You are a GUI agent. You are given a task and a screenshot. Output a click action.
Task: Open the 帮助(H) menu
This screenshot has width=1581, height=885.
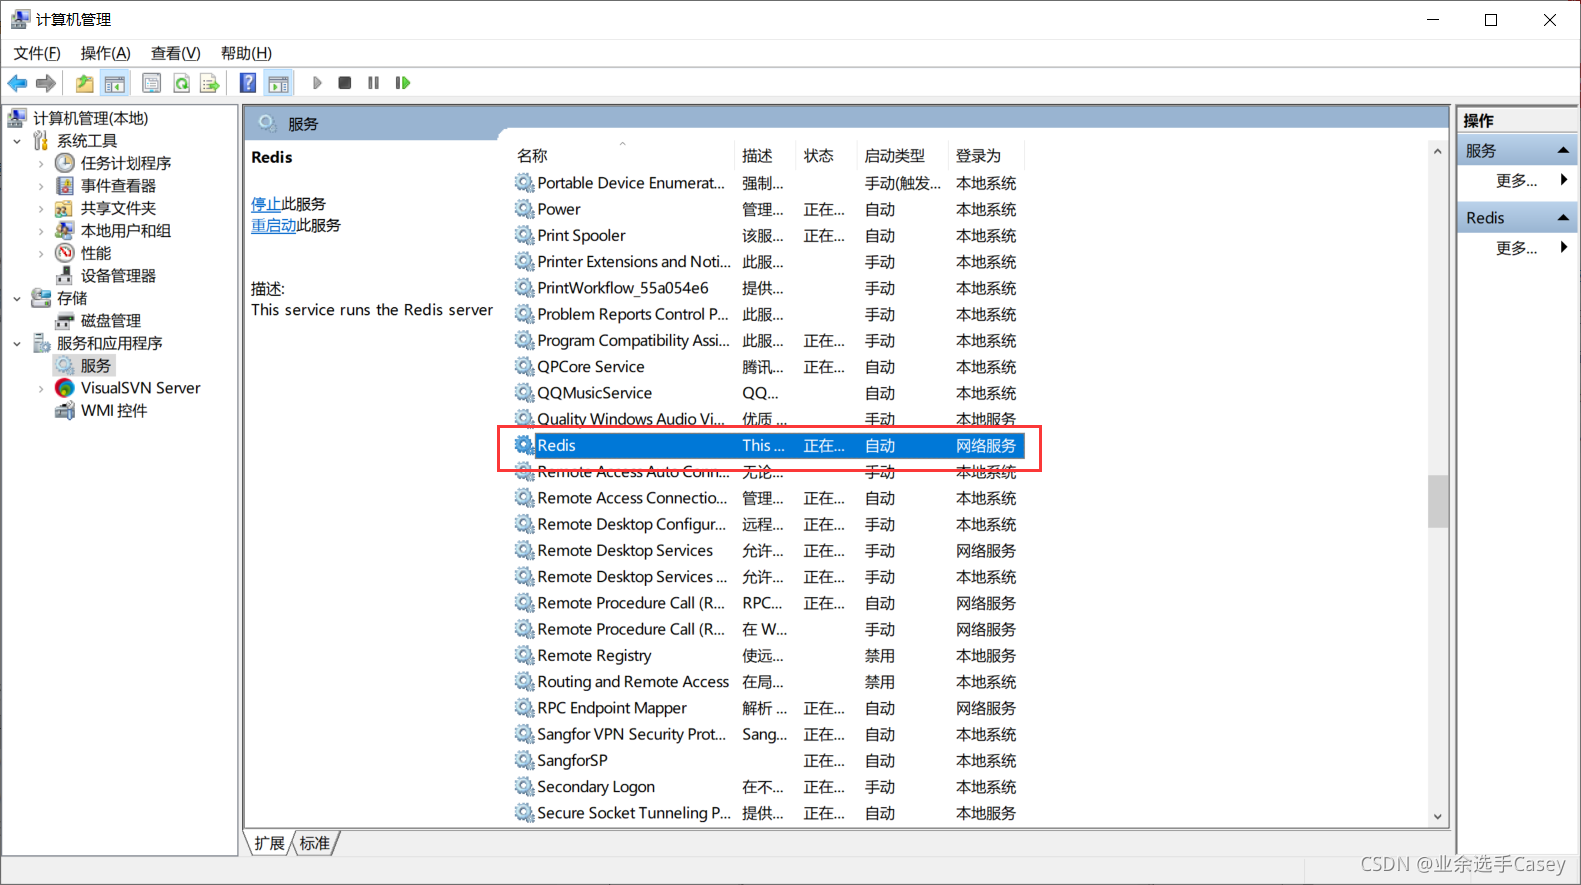coord(246,53)
